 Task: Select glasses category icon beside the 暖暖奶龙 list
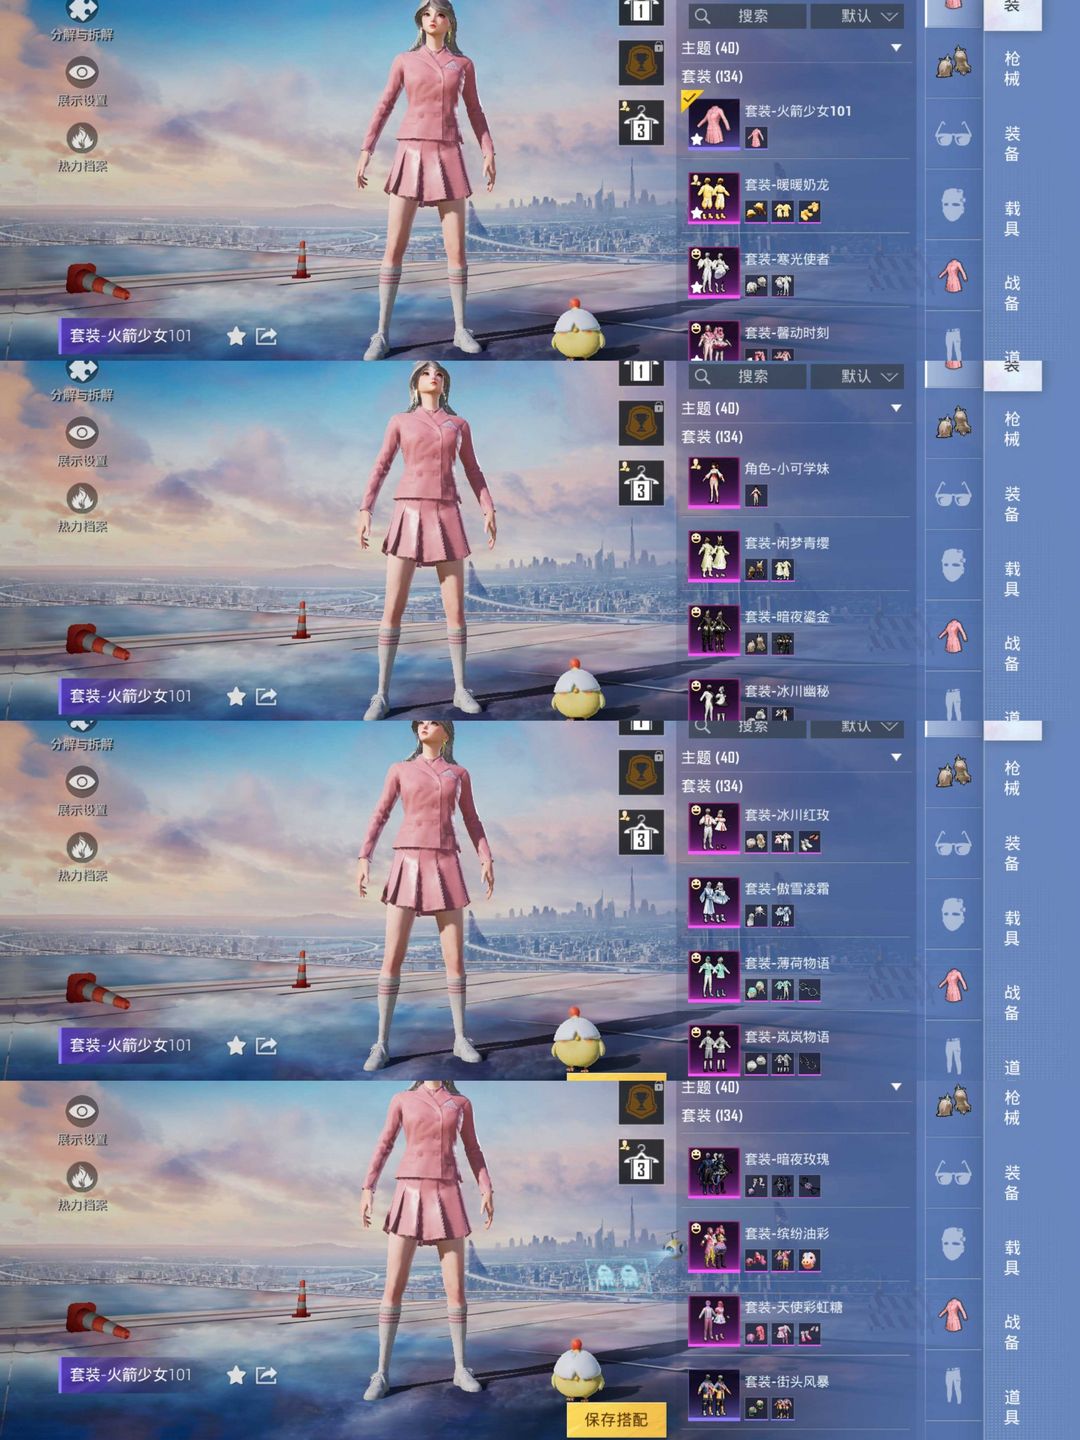953,134
